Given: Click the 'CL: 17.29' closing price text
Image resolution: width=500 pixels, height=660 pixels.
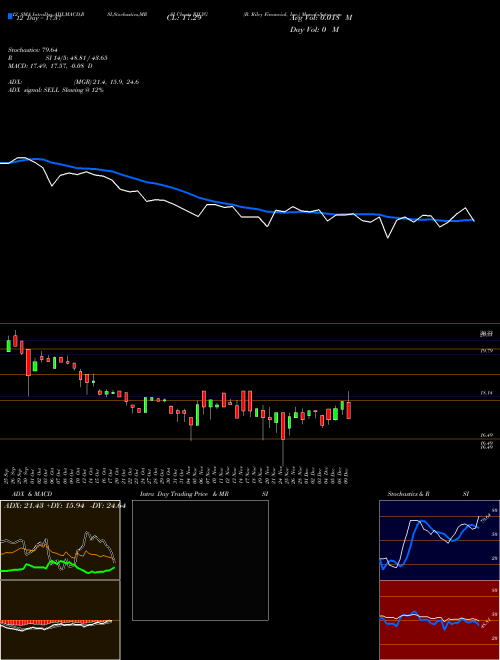Looking at the screenshot, I should [x=184, y=19].
